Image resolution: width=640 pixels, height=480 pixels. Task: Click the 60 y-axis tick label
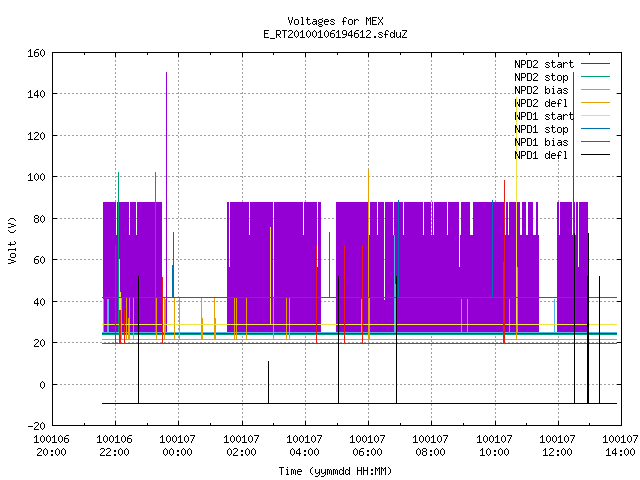click(39, 260)
